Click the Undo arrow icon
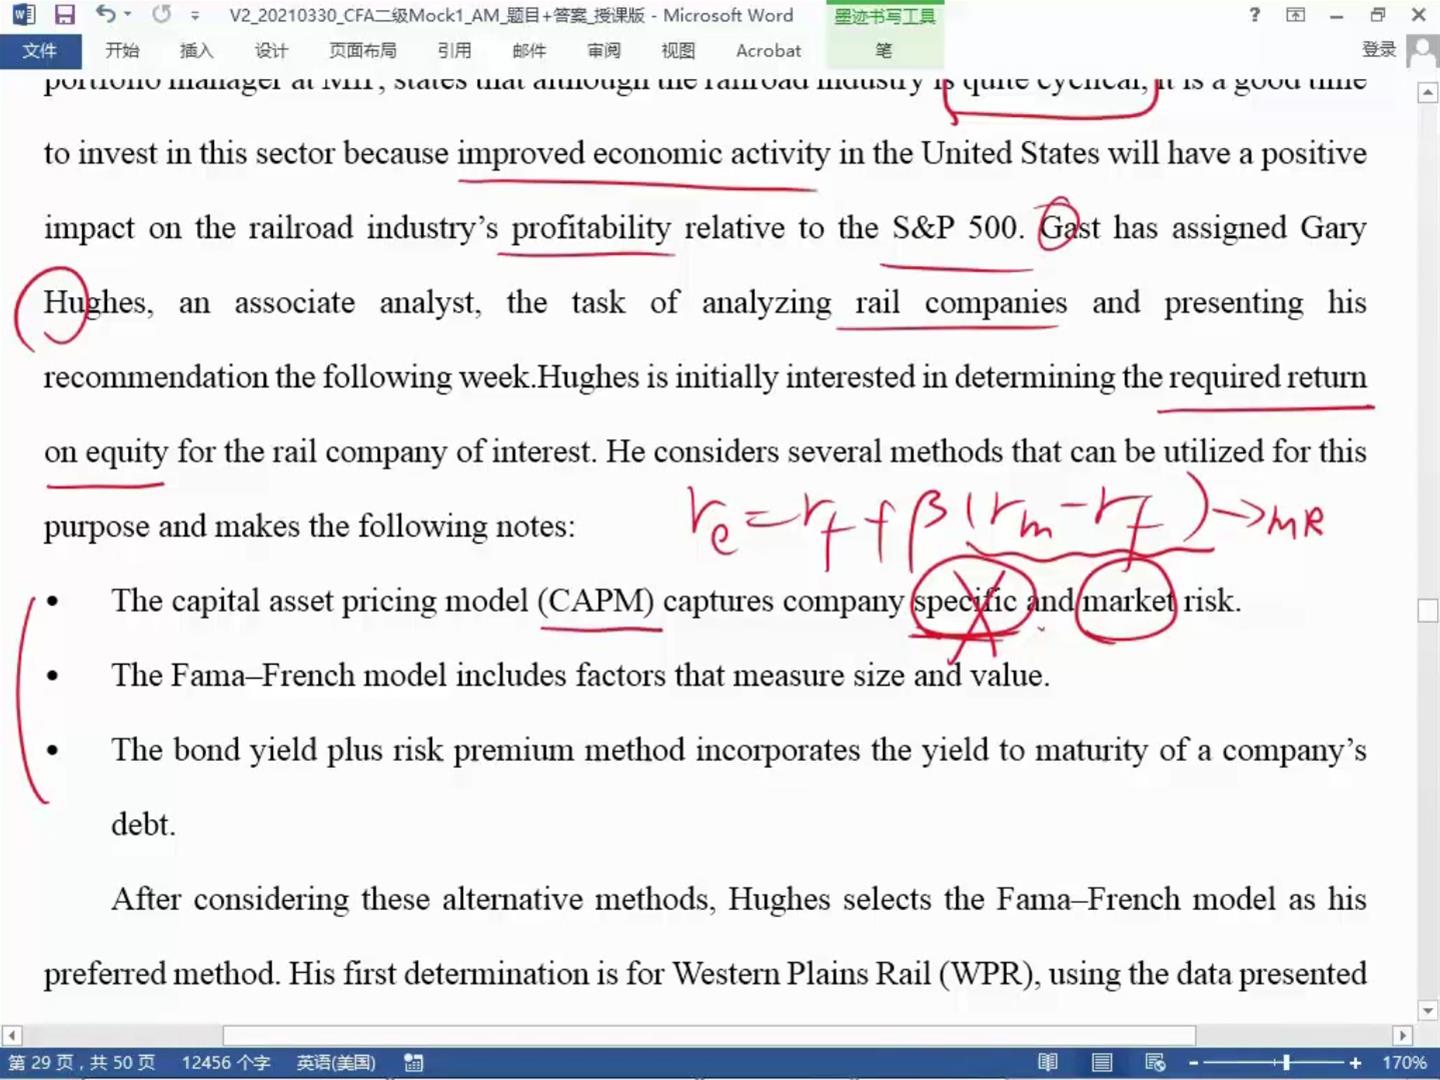 [x=105, y=15]
